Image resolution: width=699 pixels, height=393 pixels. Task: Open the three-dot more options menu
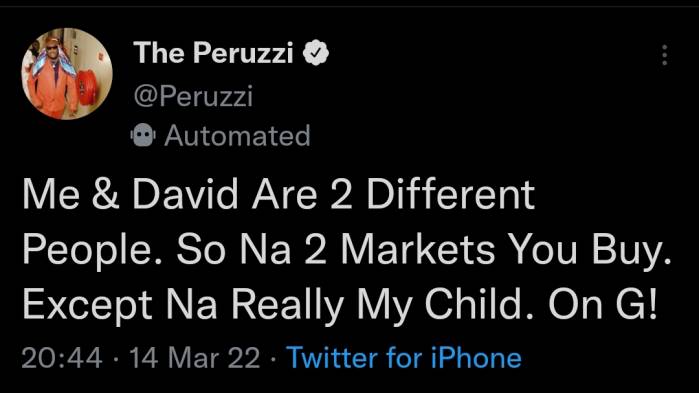(664, 55)
